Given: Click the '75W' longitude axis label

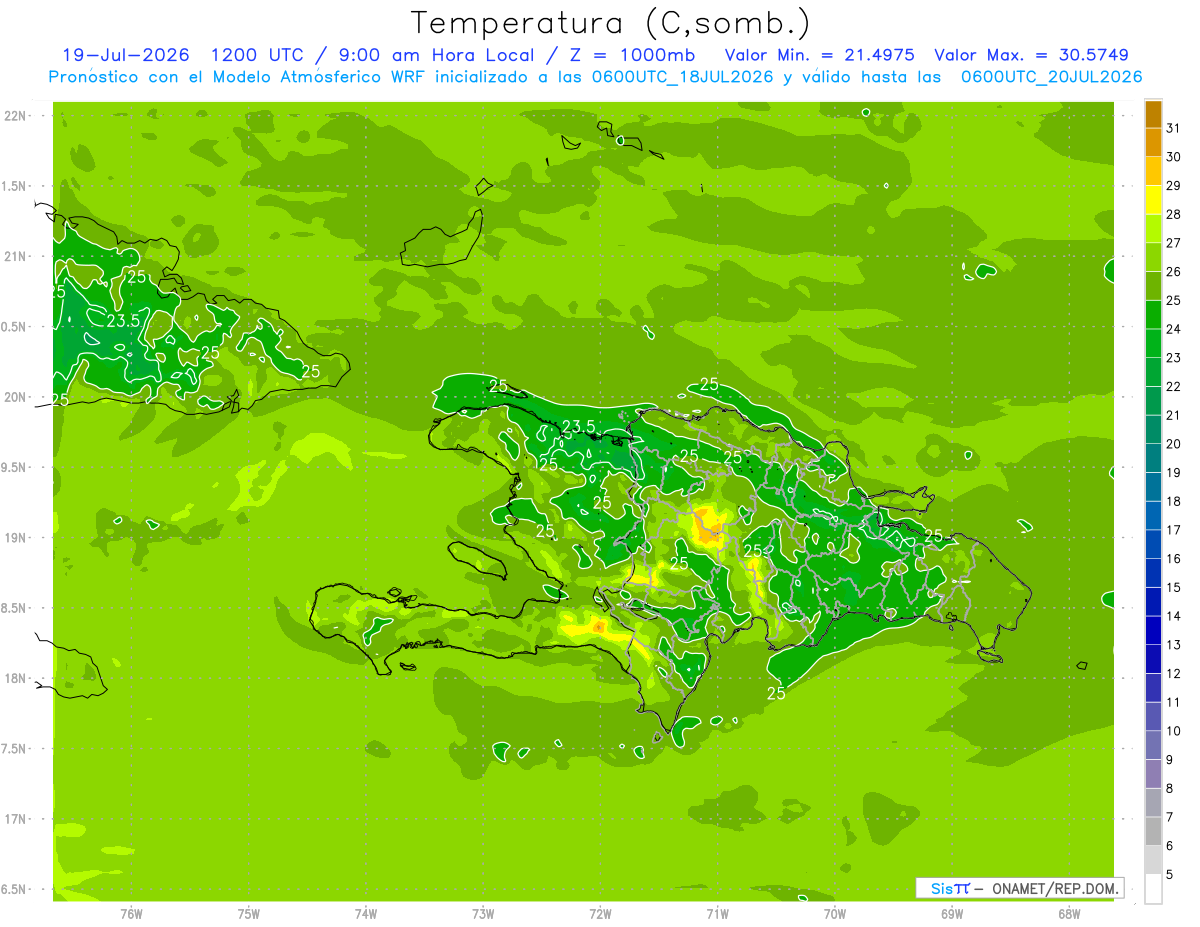Looking at the screenshot, I should tap(249, 914).
